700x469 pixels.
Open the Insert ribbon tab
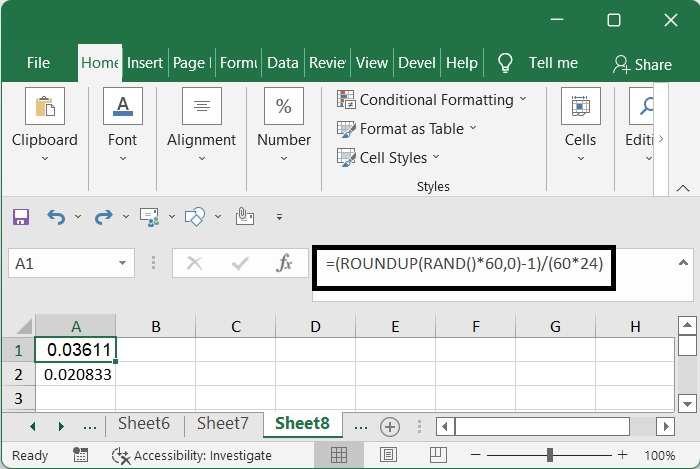coord(145,62)
